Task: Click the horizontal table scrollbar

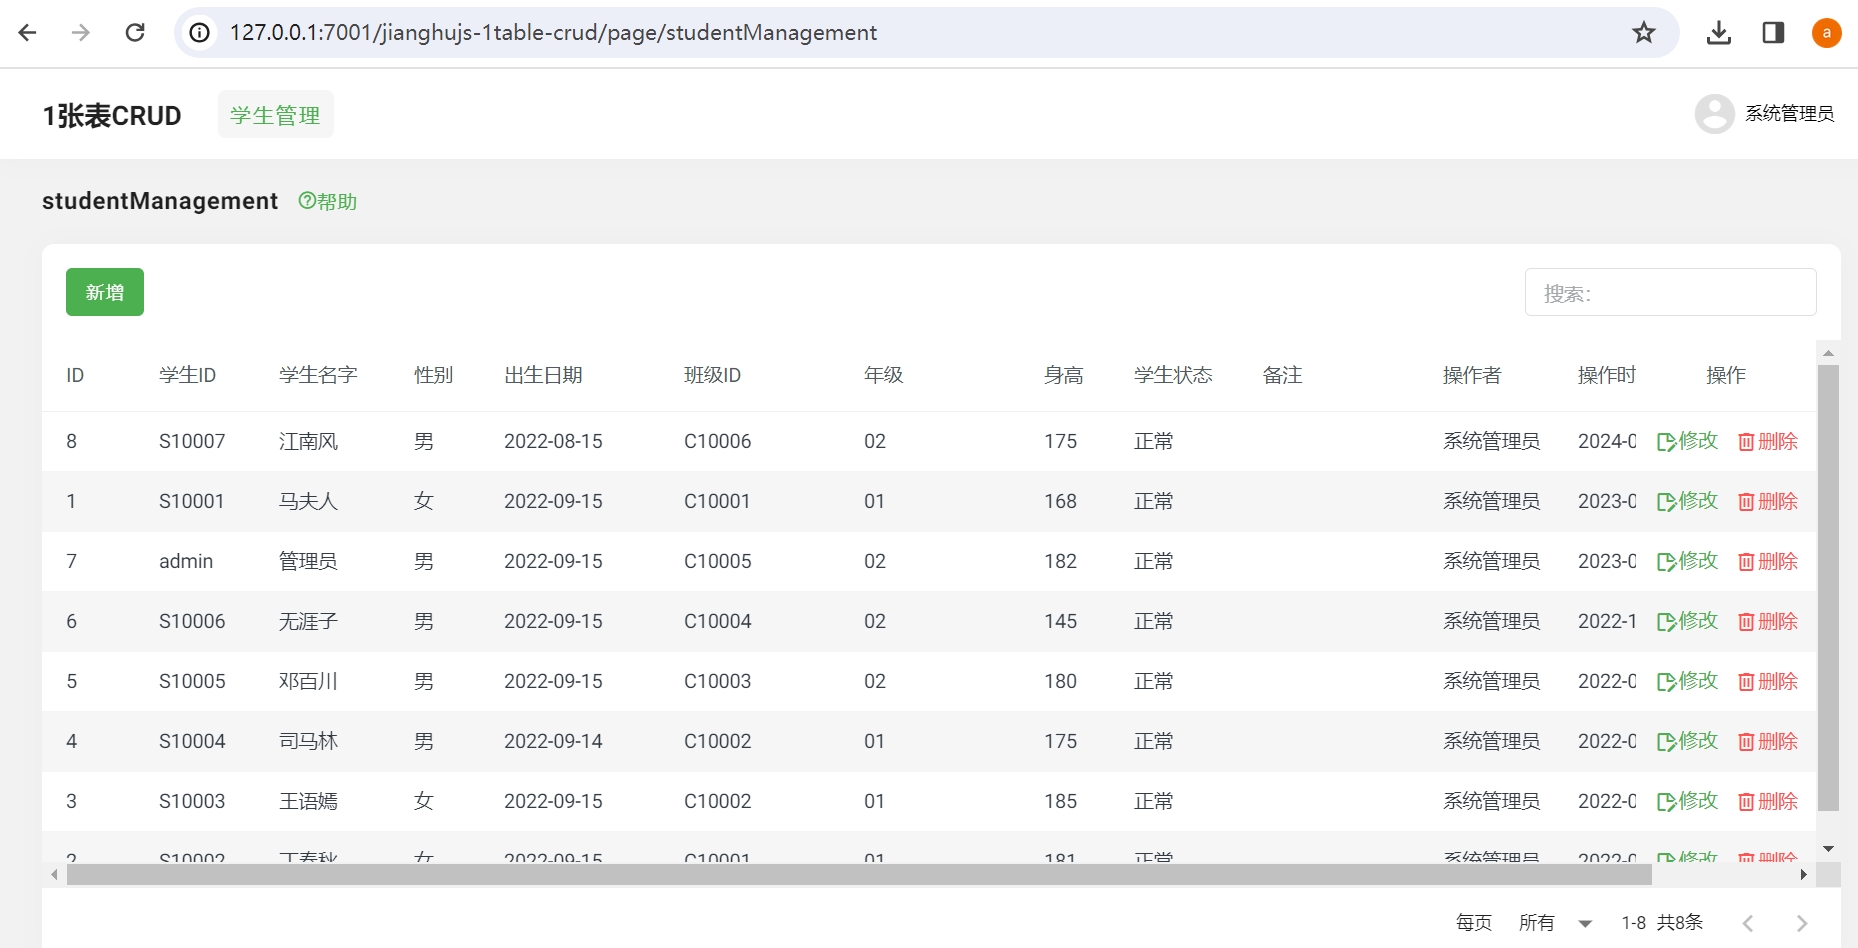Action: coord(858,875)
